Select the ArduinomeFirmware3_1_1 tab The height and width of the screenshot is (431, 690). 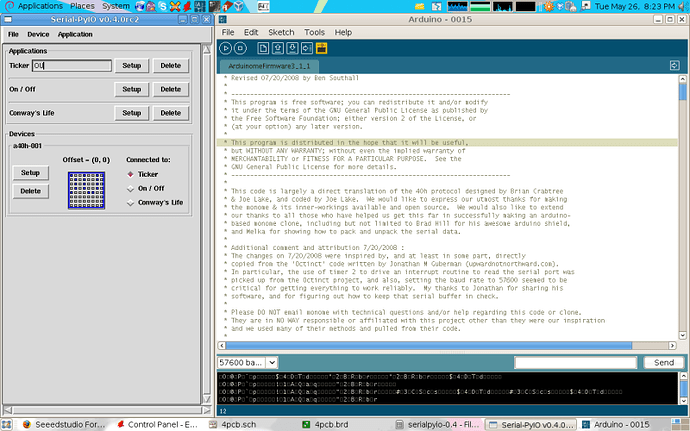click(269, 66)
